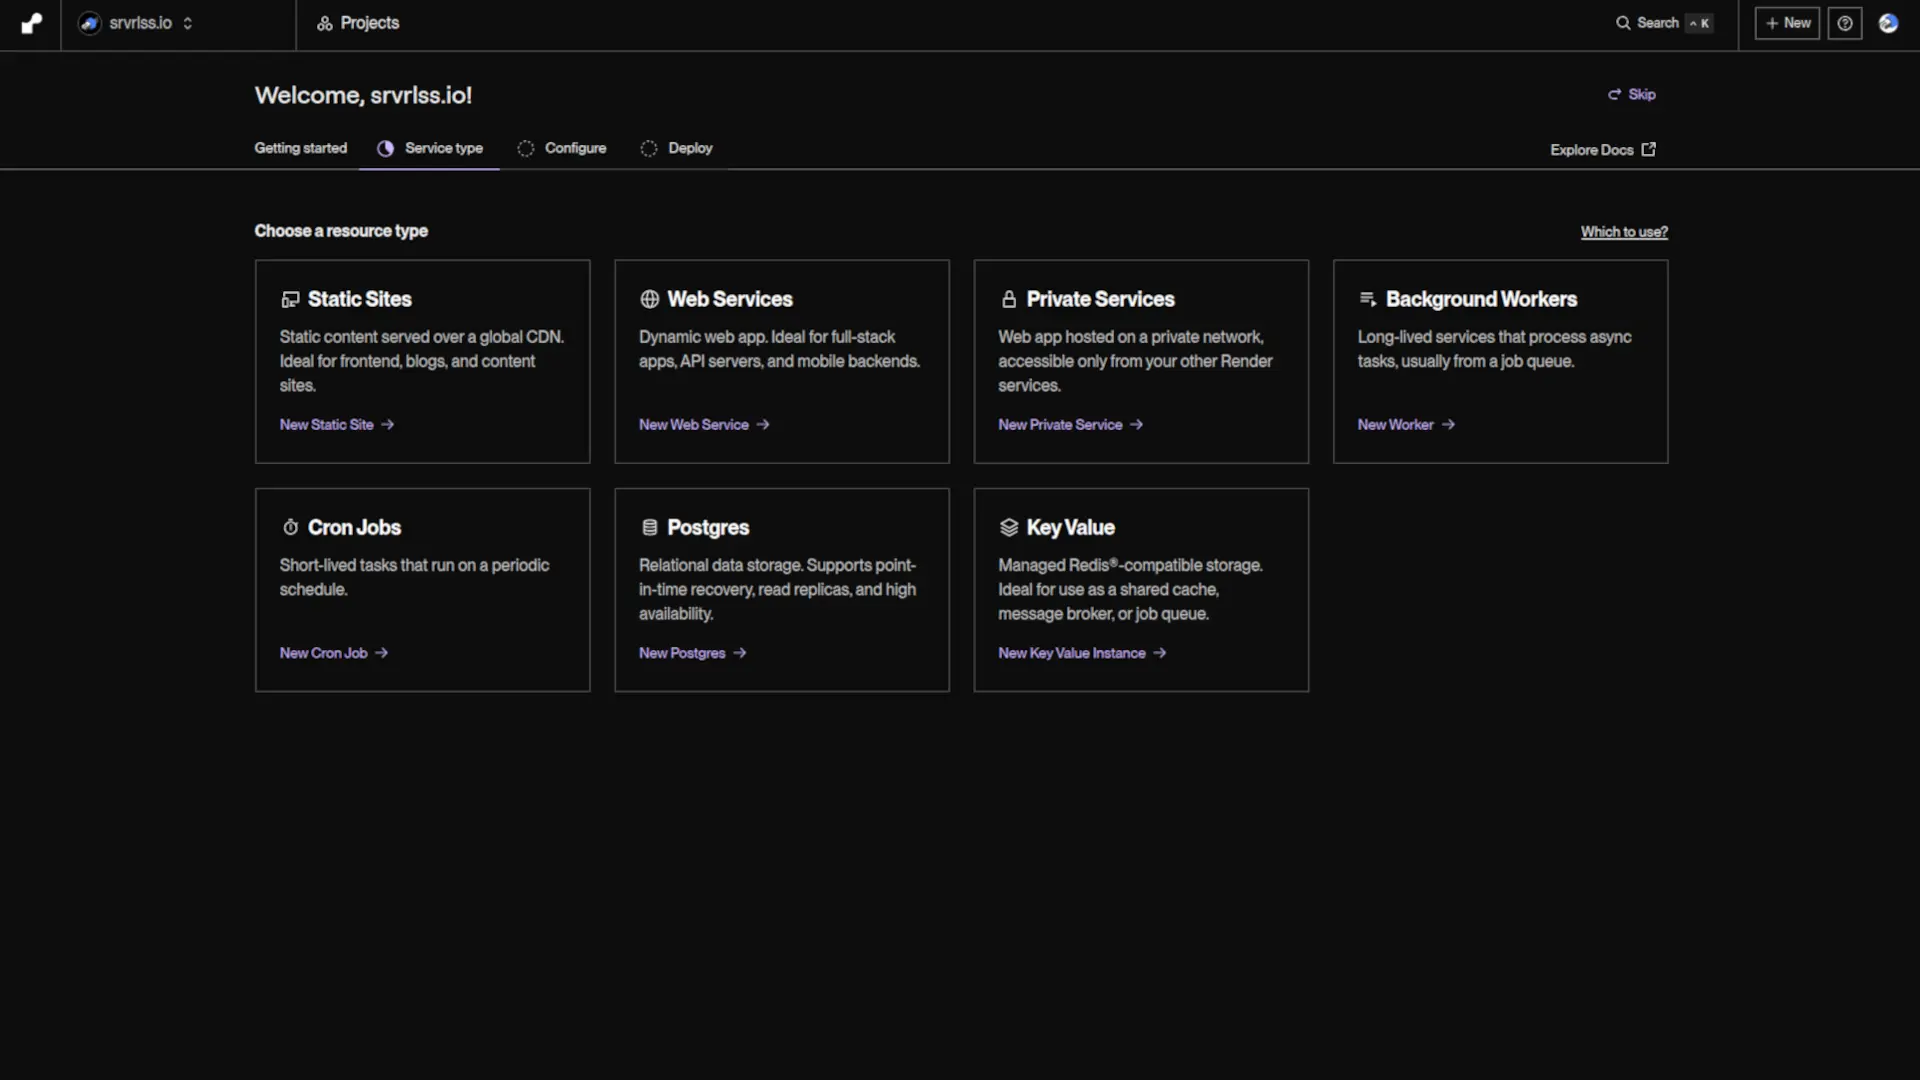Click the external link icon beside Explore Docs
This screenshot has height=1080, width=1920.
coord(1648,149)
